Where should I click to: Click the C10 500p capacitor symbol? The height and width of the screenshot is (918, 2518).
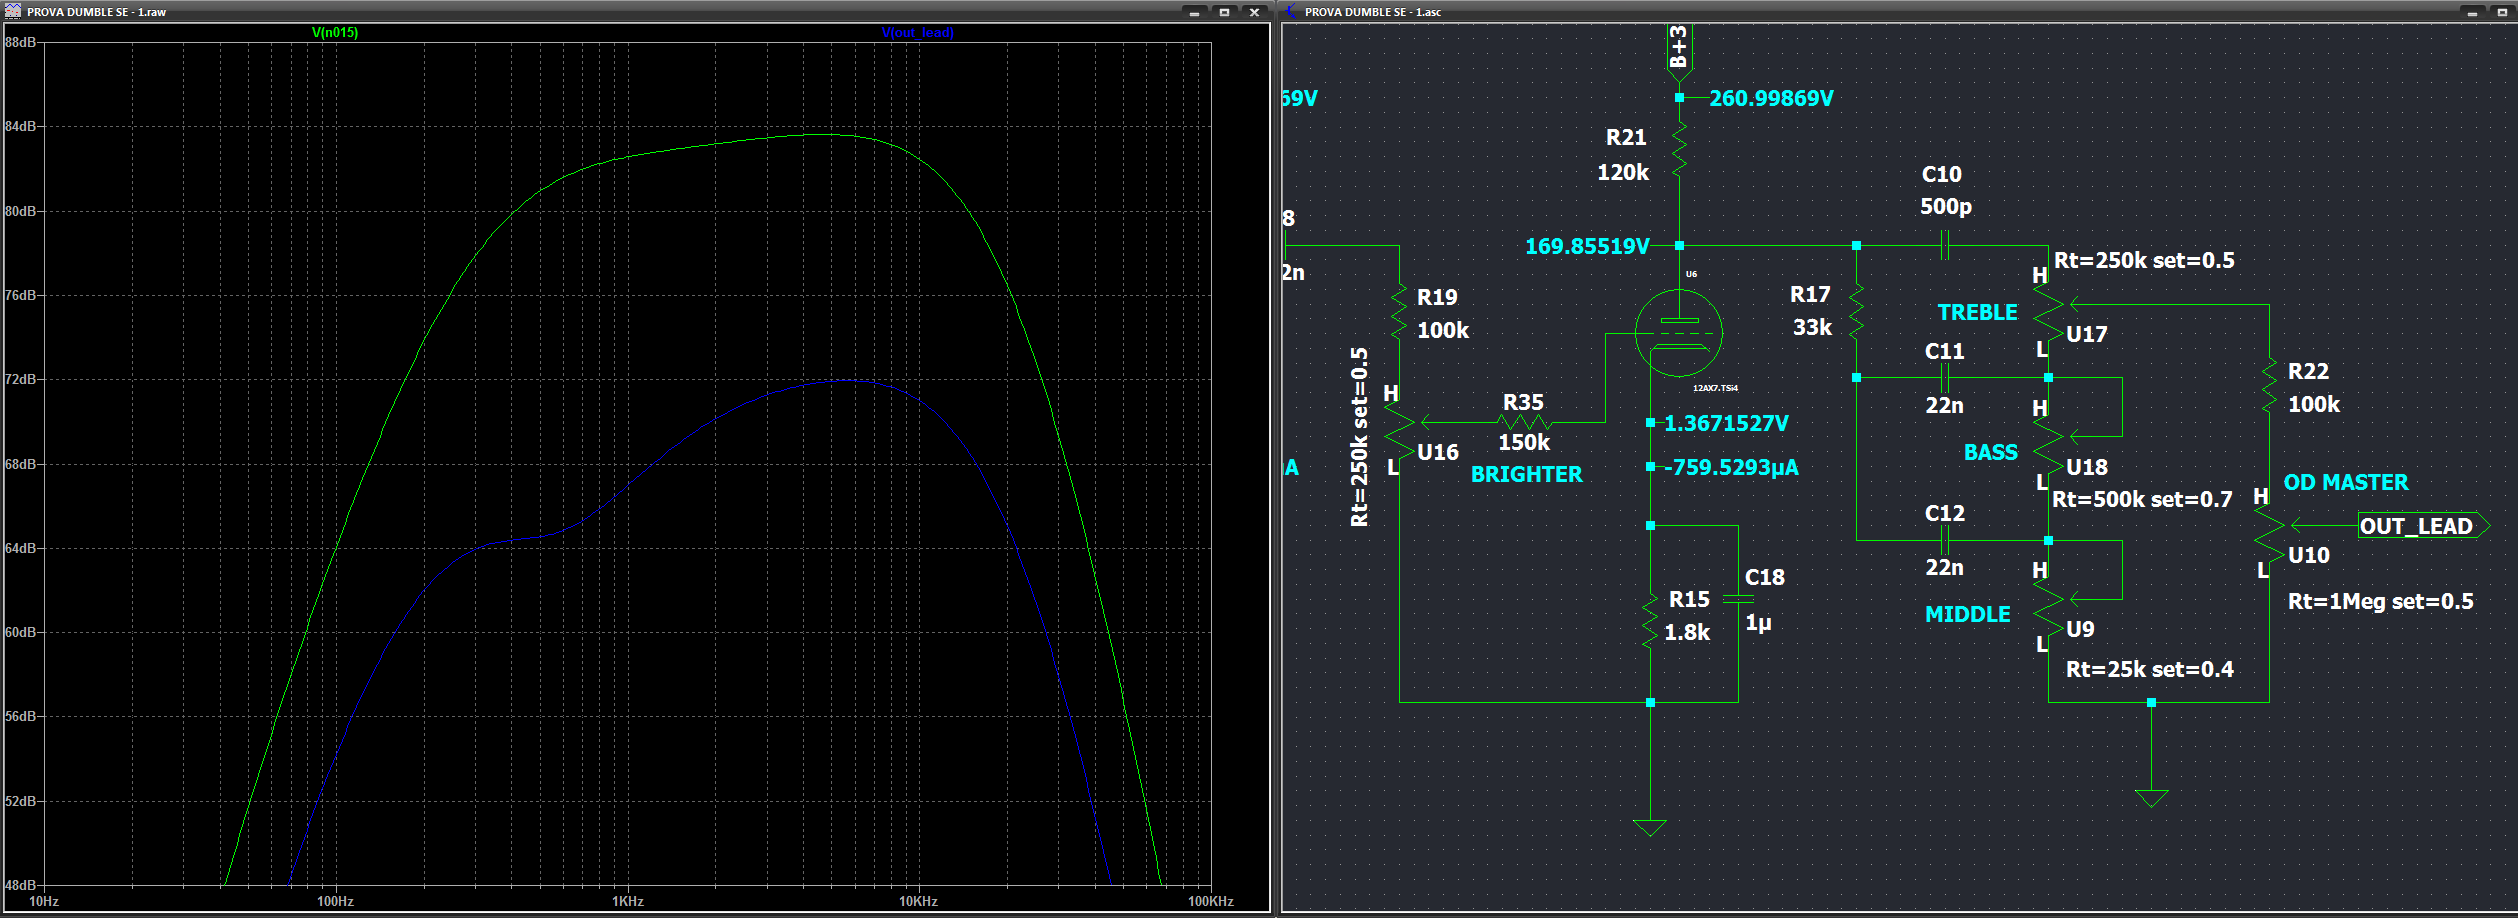pos(1945,245)
